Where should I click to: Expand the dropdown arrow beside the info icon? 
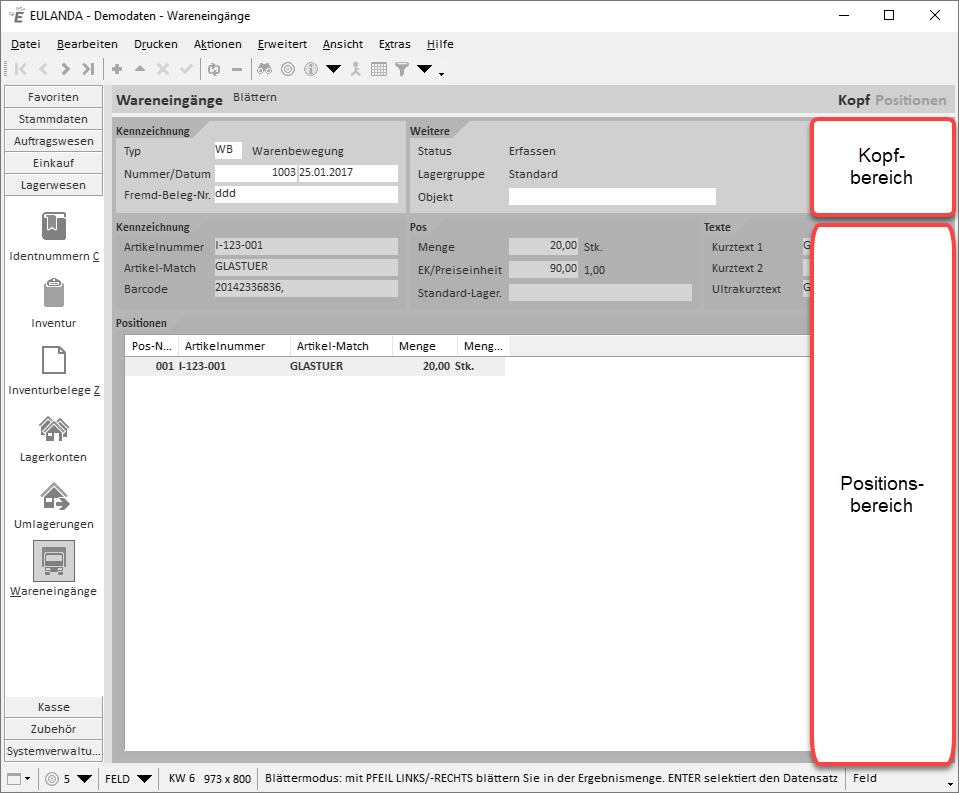coord(333,69)
